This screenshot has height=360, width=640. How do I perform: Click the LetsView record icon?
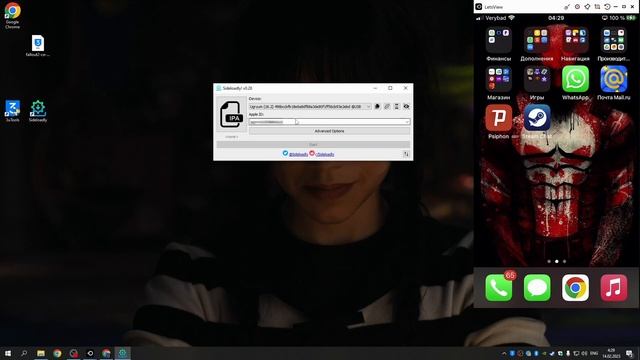(x=577, y=7)
